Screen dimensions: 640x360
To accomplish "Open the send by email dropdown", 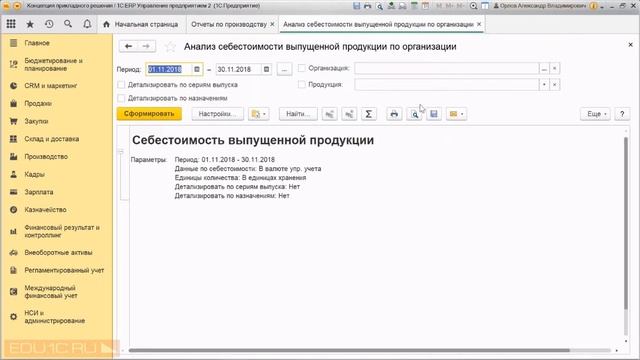I will coord(456,114).
